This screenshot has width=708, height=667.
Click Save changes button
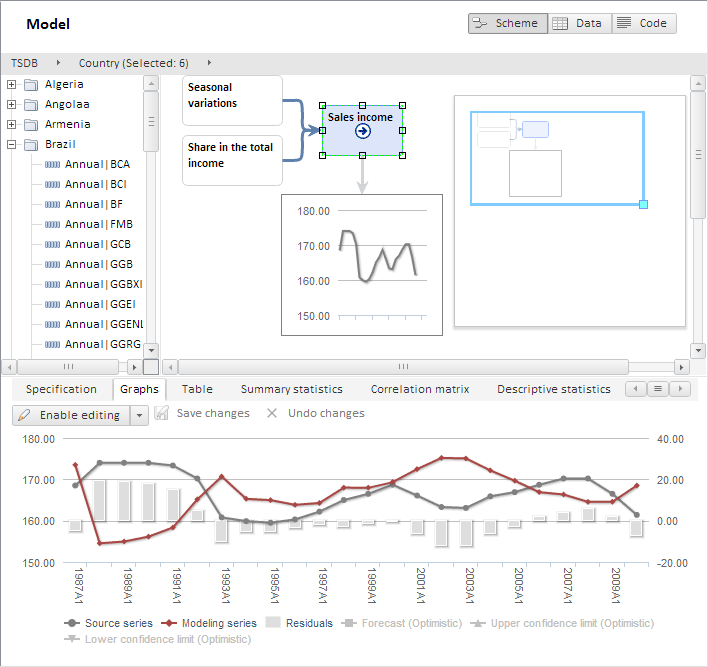(x=202, y=413)
